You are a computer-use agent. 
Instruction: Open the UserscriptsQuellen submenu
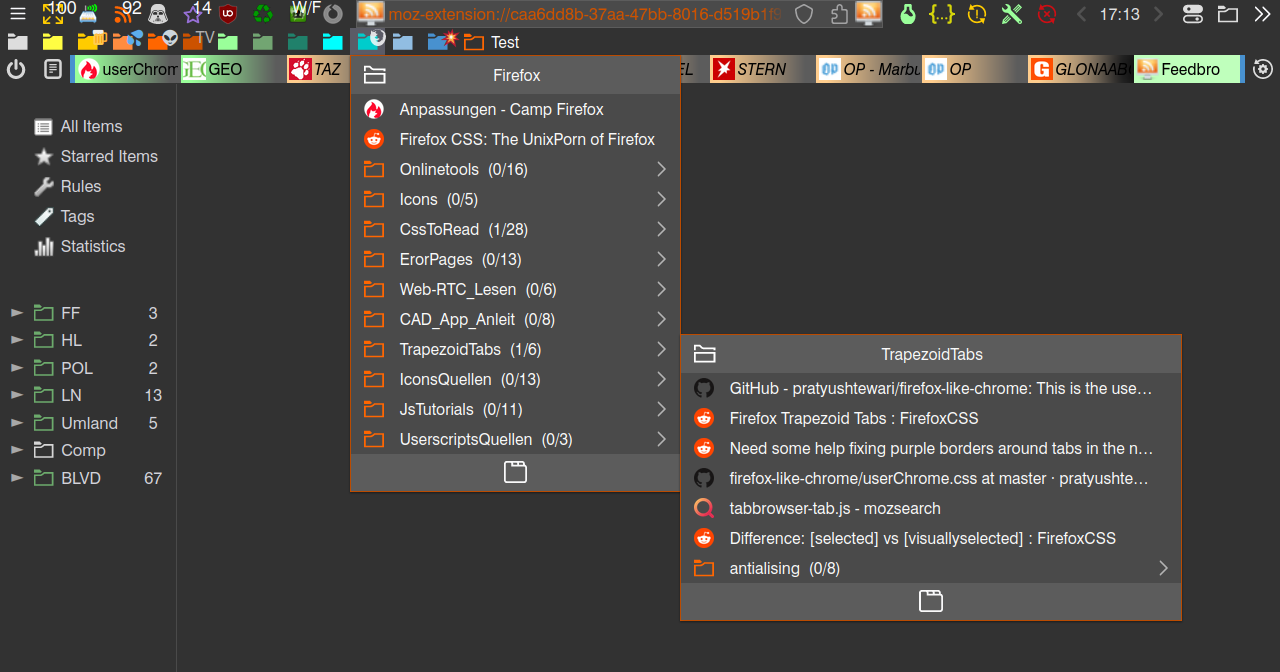coord(515,439)
